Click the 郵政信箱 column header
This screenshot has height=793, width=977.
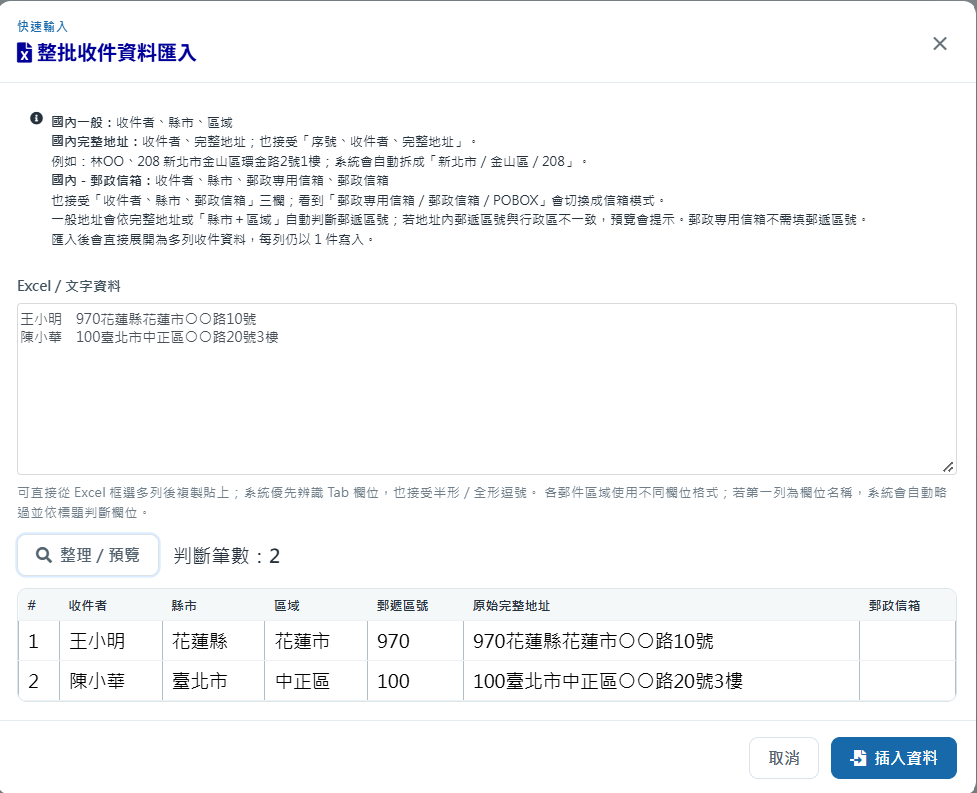point(894,605)
